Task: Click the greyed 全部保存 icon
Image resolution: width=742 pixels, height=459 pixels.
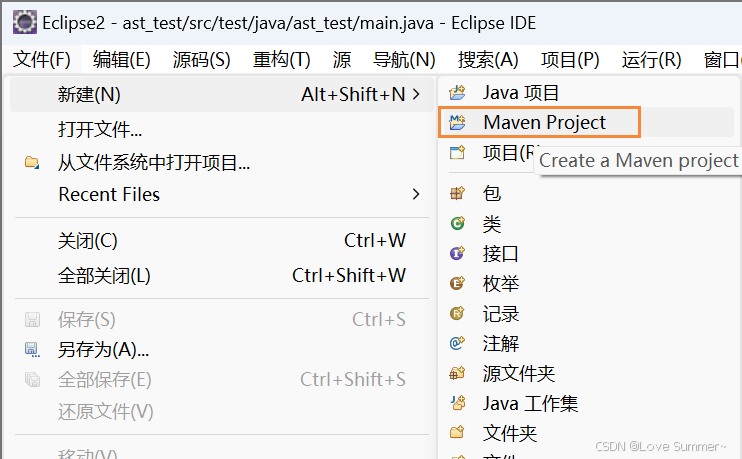Action: click(32, 380)
